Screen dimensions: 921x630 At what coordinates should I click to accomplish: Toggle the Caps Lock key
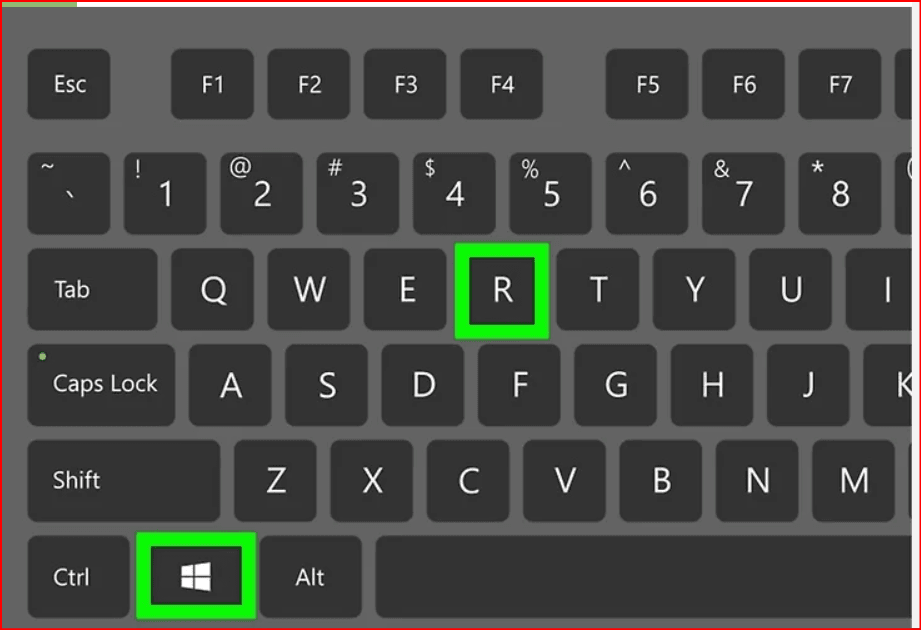101,385
